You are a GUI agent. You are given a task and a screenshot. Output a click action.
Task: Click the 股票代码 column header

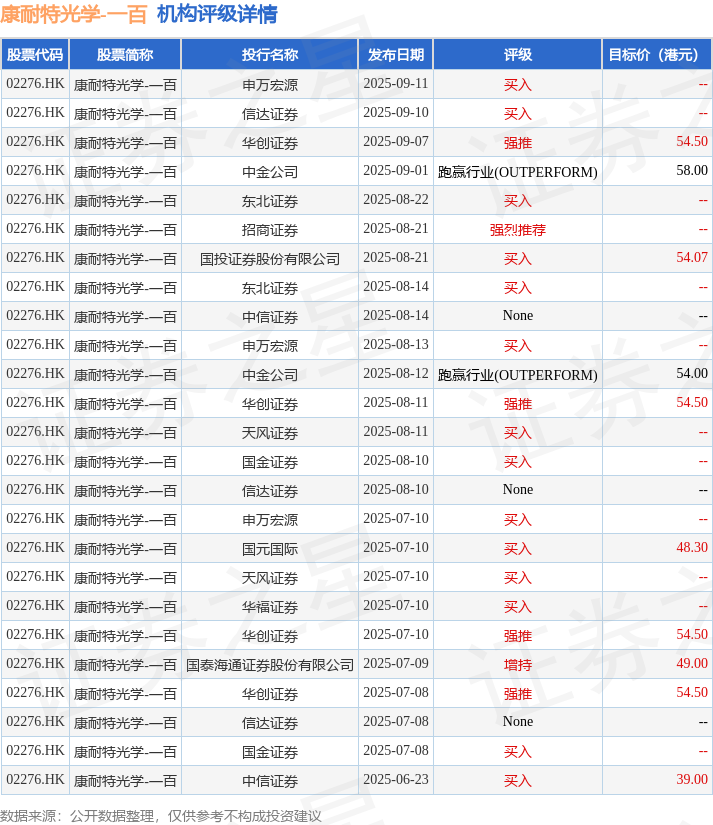pos(35,55)
